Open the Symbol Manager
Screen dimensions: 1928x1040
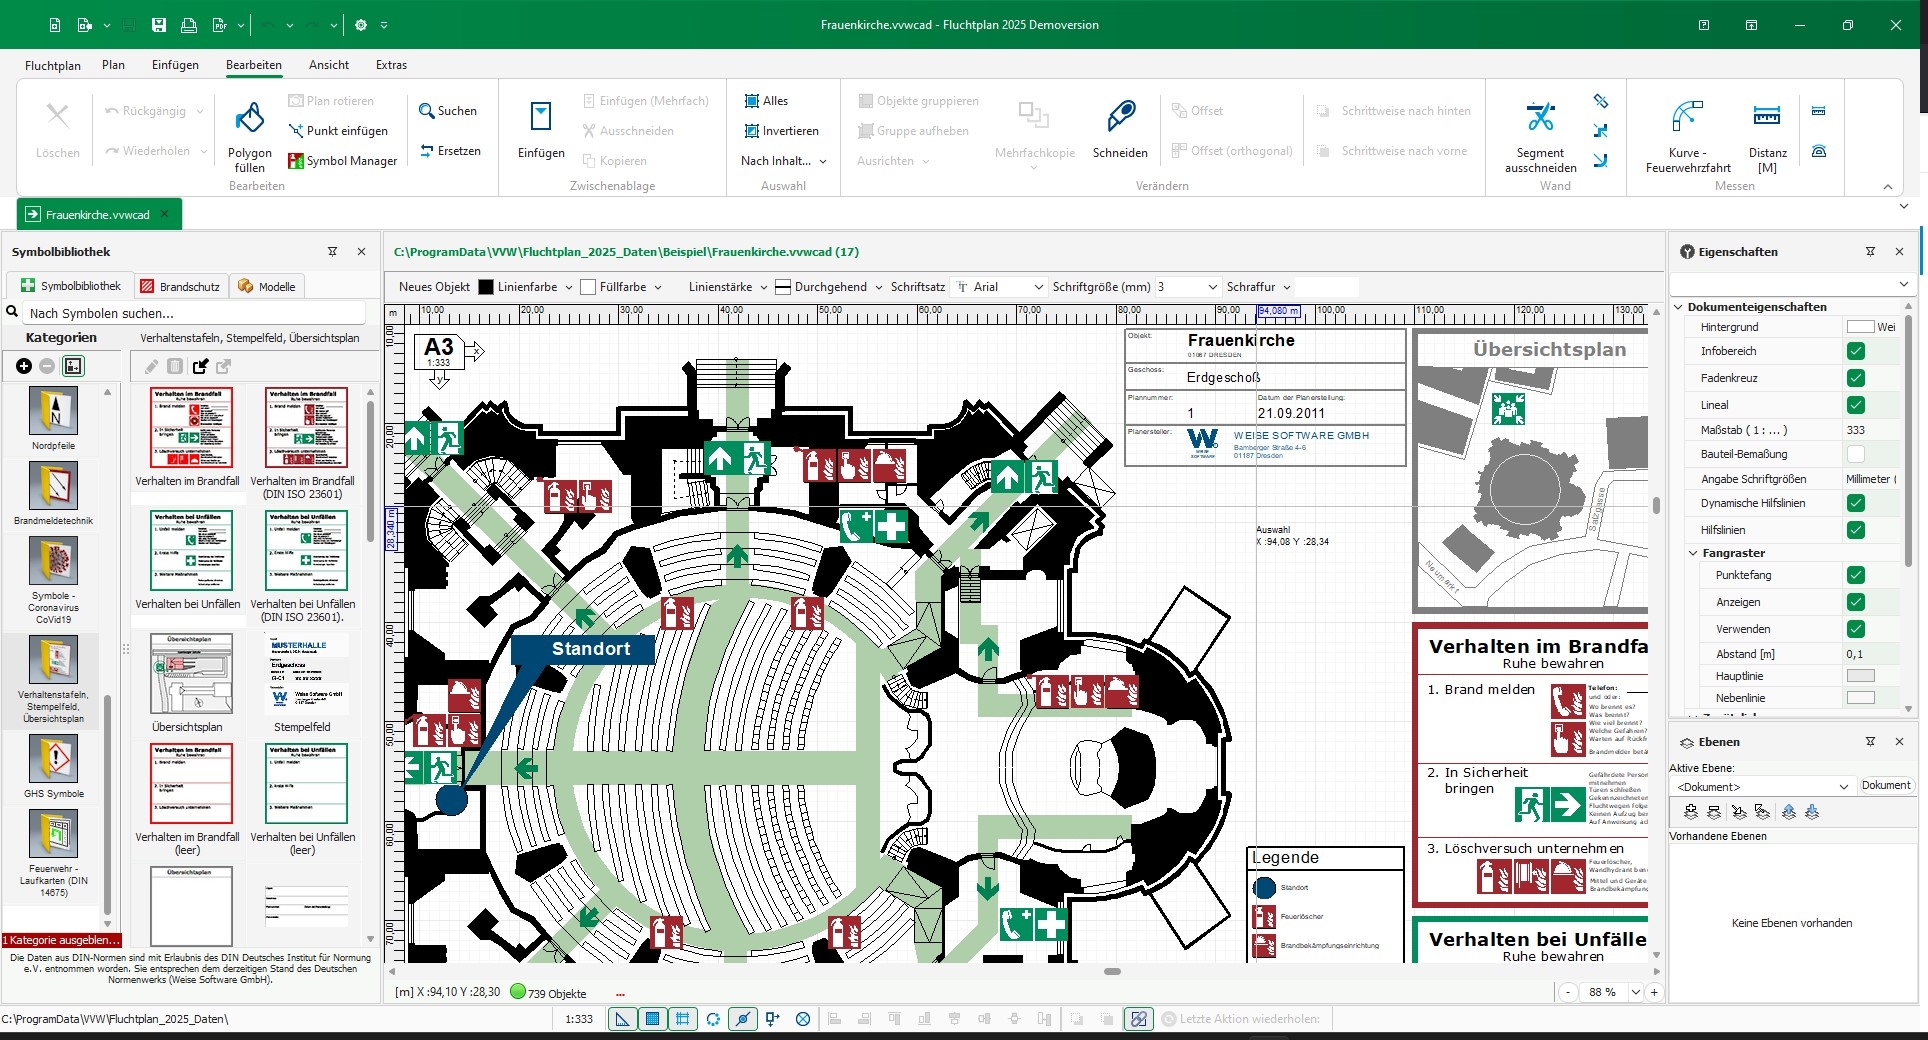pos(343,161)
